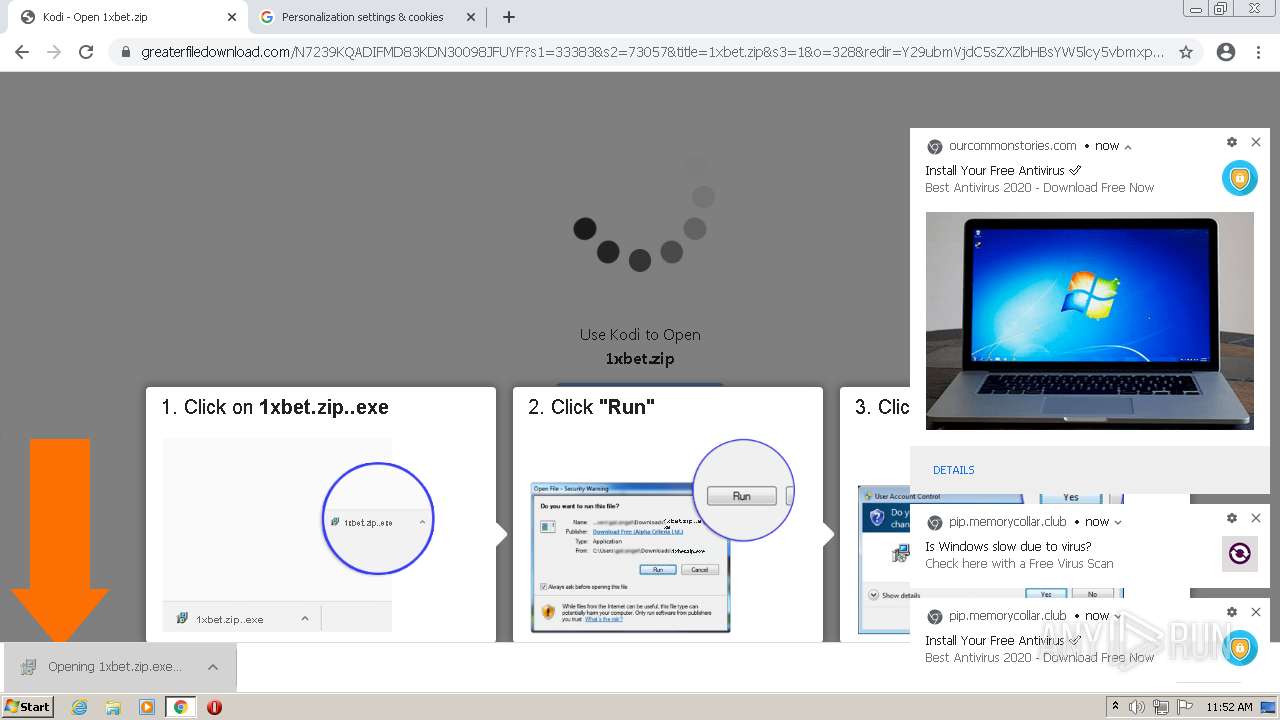Image resolution: width=1280 pixels, height=720 pixels.
Task: Click the step 2 'Run' instruction card
Action: (668, 514)
